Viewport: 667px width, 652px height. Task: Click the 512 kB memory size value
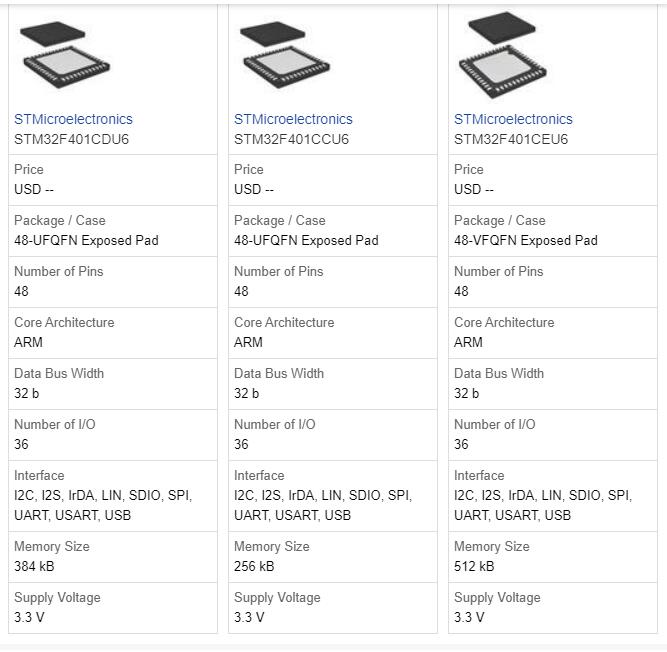click(474, 566)
